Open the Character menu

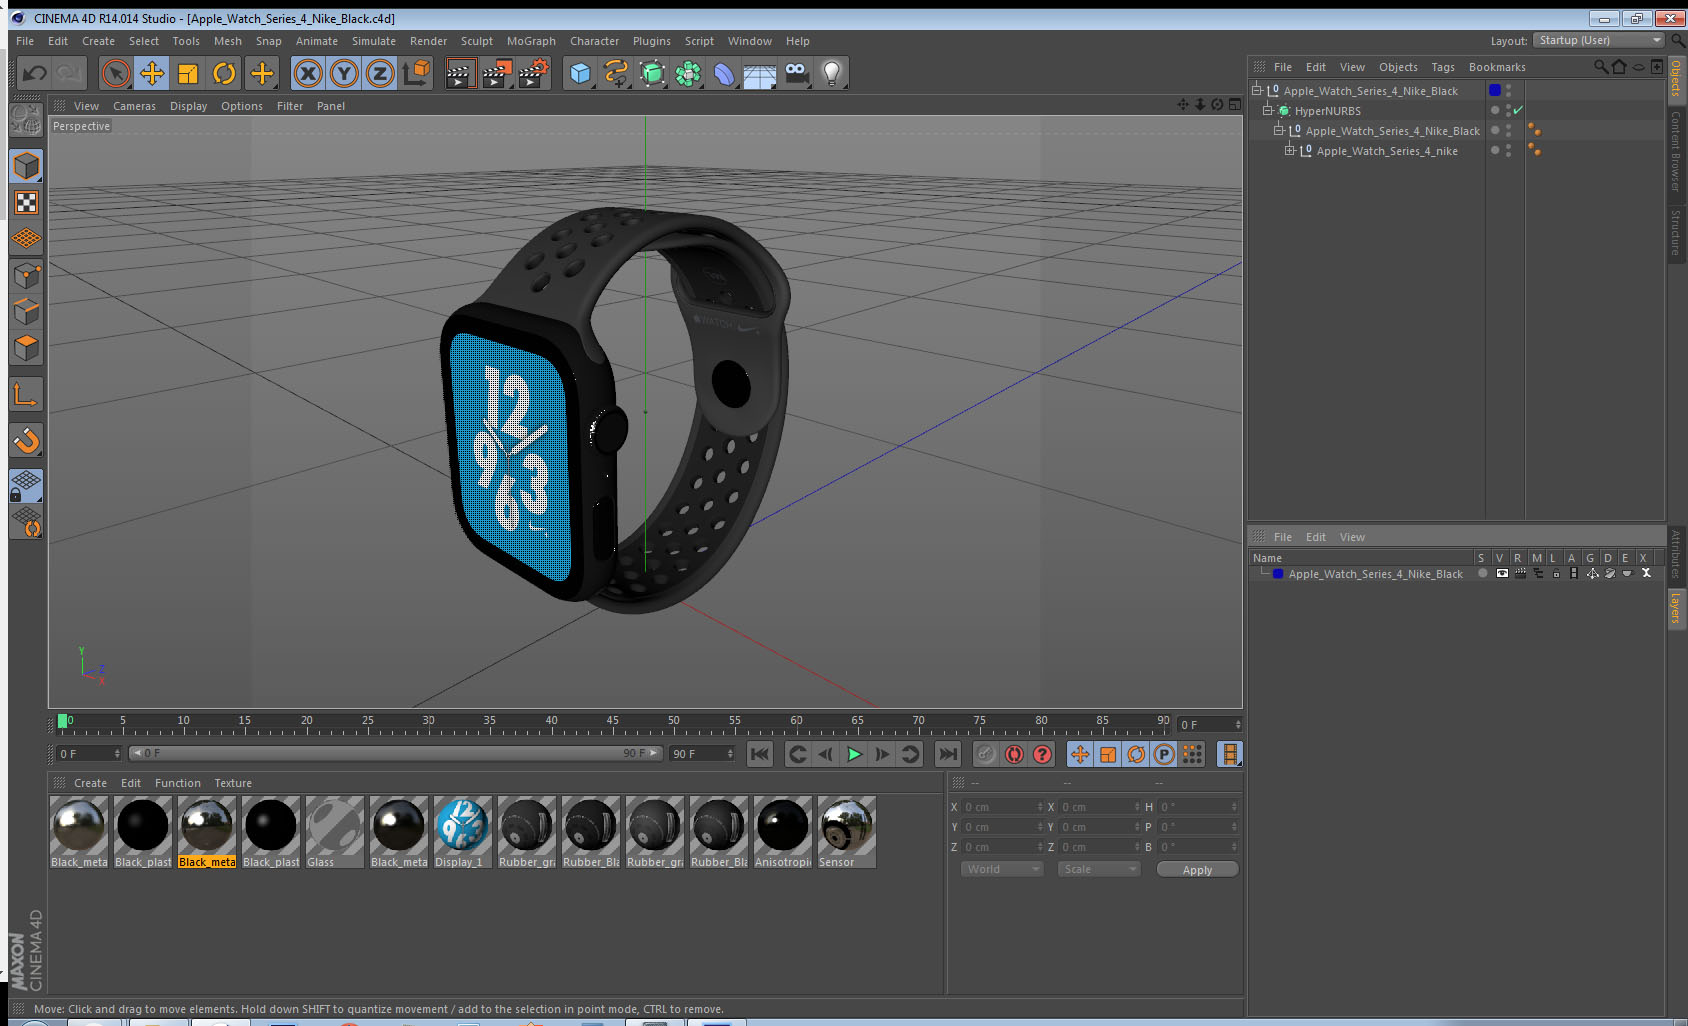coord(594,41)
